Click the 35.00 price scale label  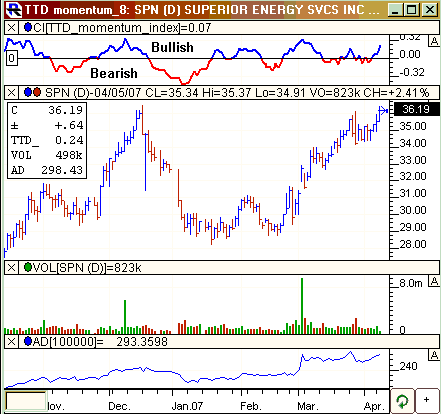point(413,126)
